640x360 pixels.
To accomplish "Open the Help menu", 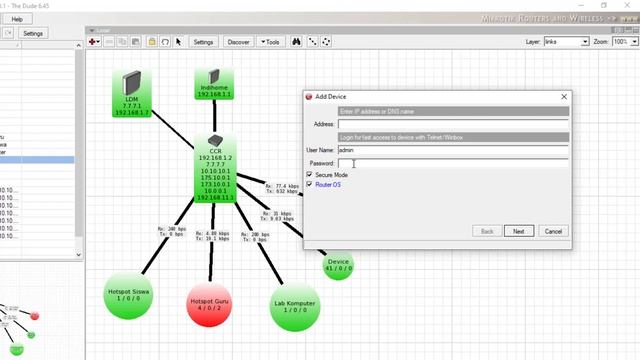I will [x=17, y=19].
